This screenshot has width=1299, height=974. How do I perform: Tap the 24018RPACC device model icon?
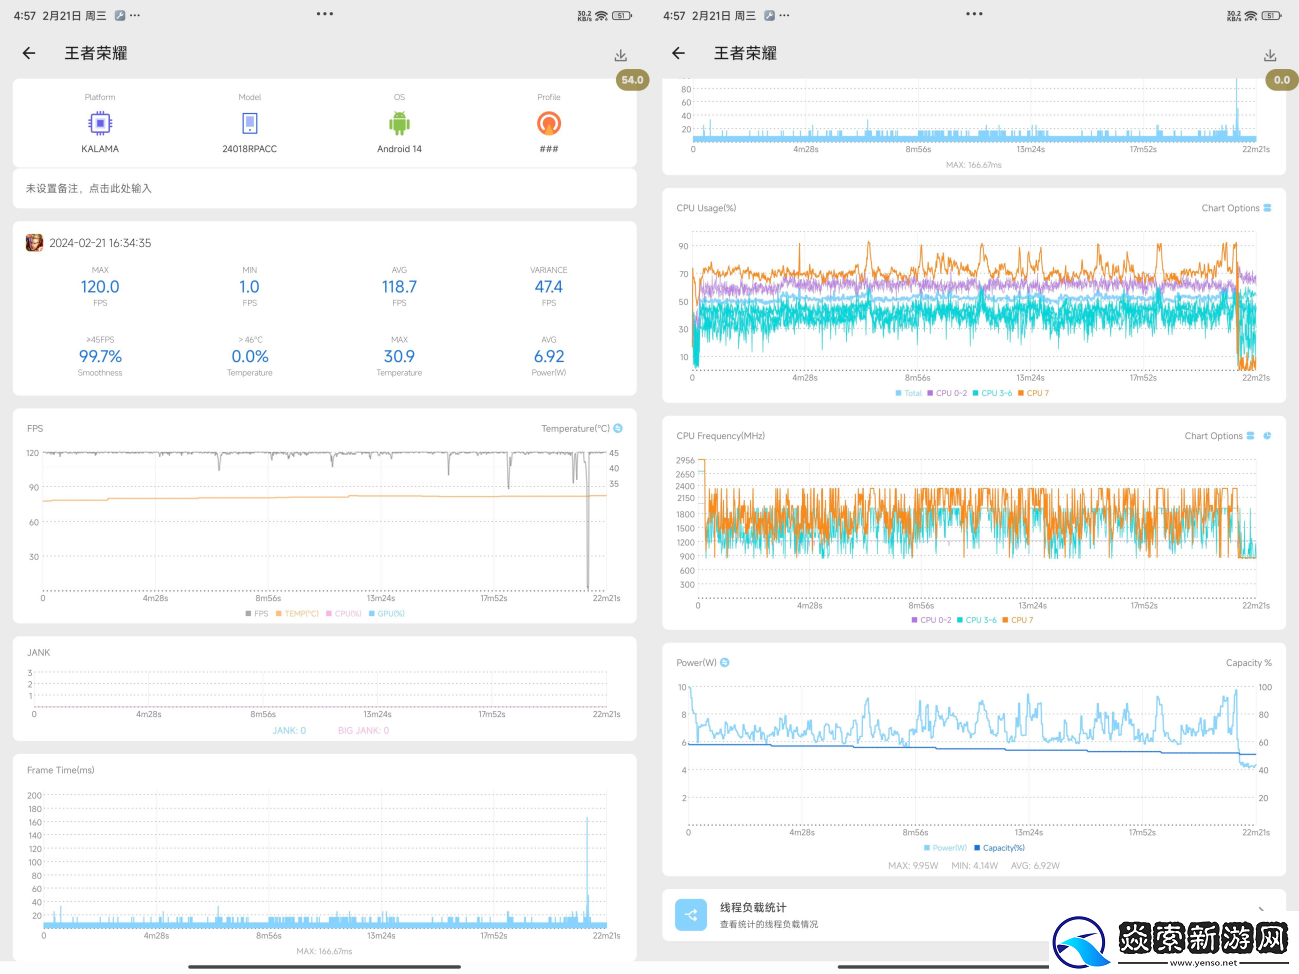pyautogui.click(x=249, y=123)
